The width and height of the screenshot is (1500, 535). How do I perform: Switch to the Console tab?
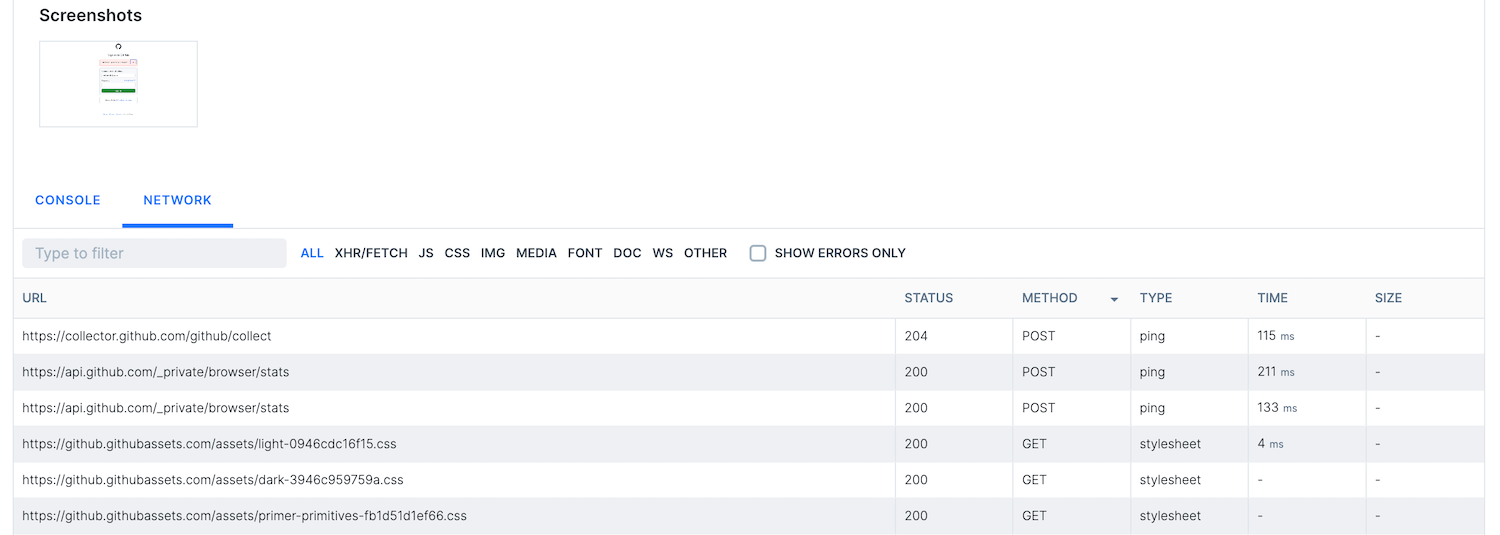(x=68, y=200)
